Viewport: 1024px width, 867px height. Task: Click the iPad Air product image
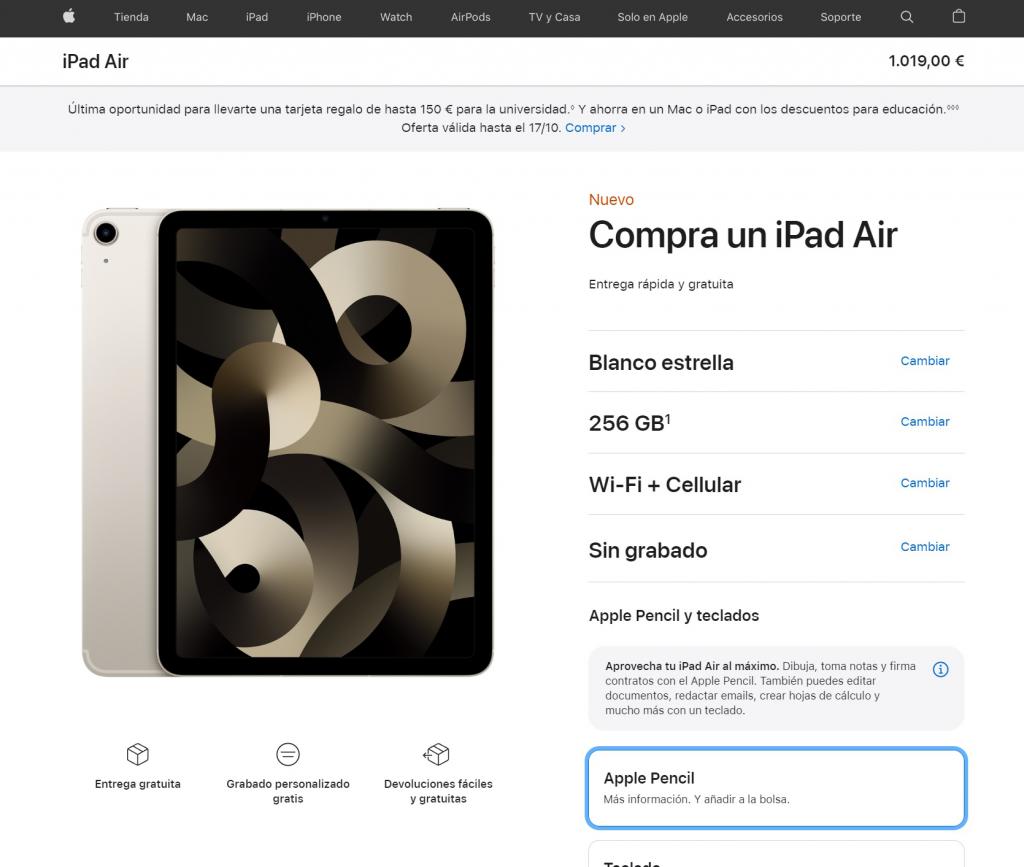point(287,443)
